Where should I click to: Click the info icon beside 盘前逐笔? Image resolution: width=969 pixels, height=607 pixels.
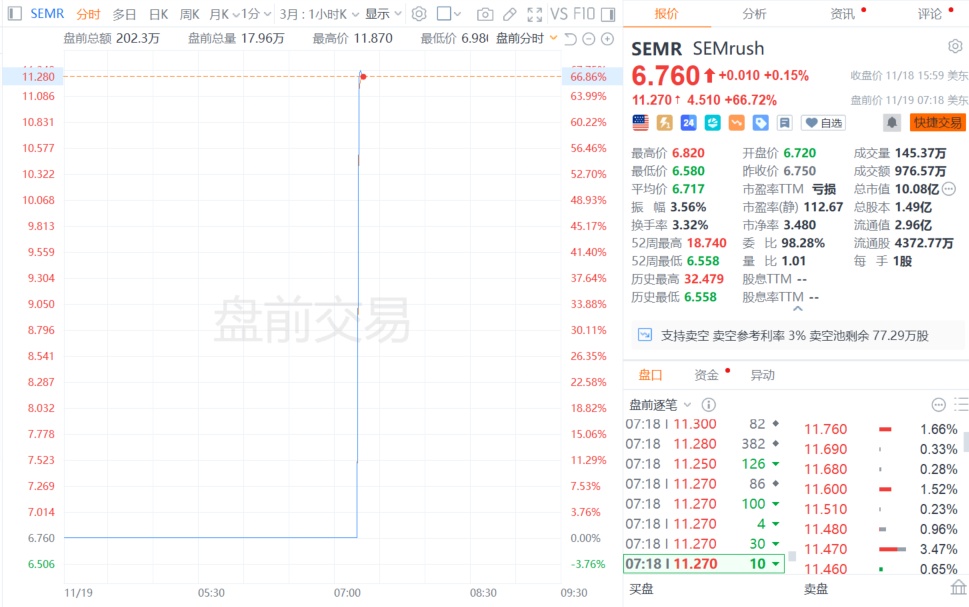709,405
